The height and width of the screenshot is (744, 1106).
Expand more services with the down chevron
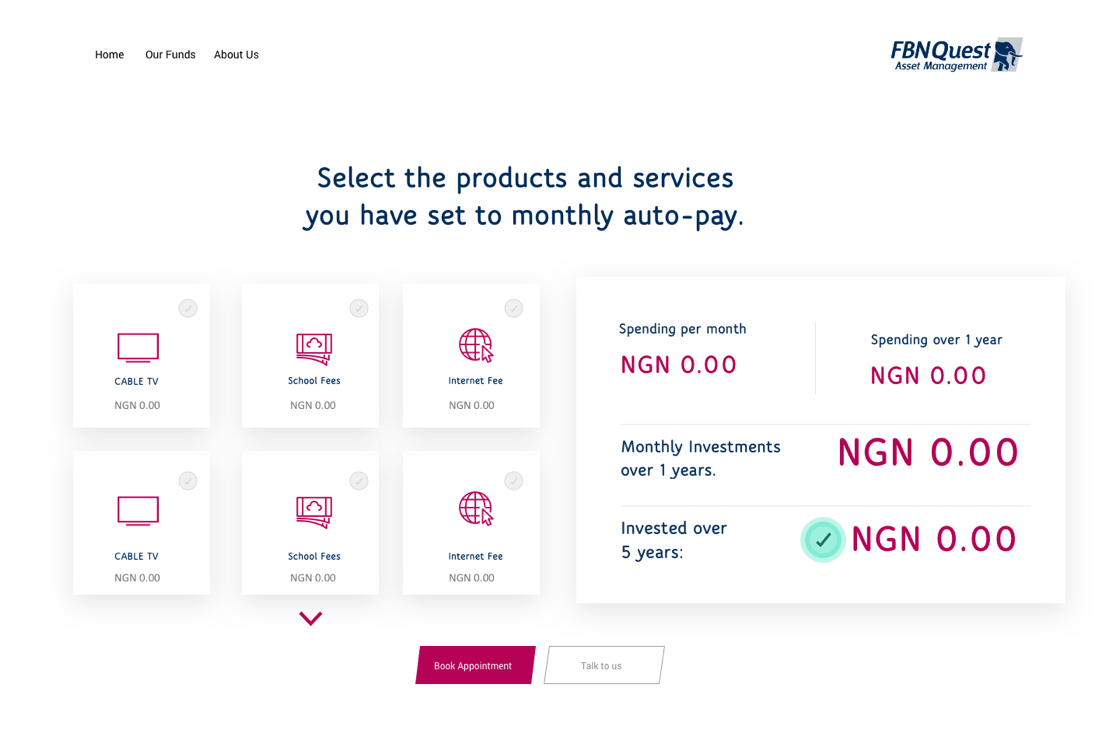coord(311,619)
